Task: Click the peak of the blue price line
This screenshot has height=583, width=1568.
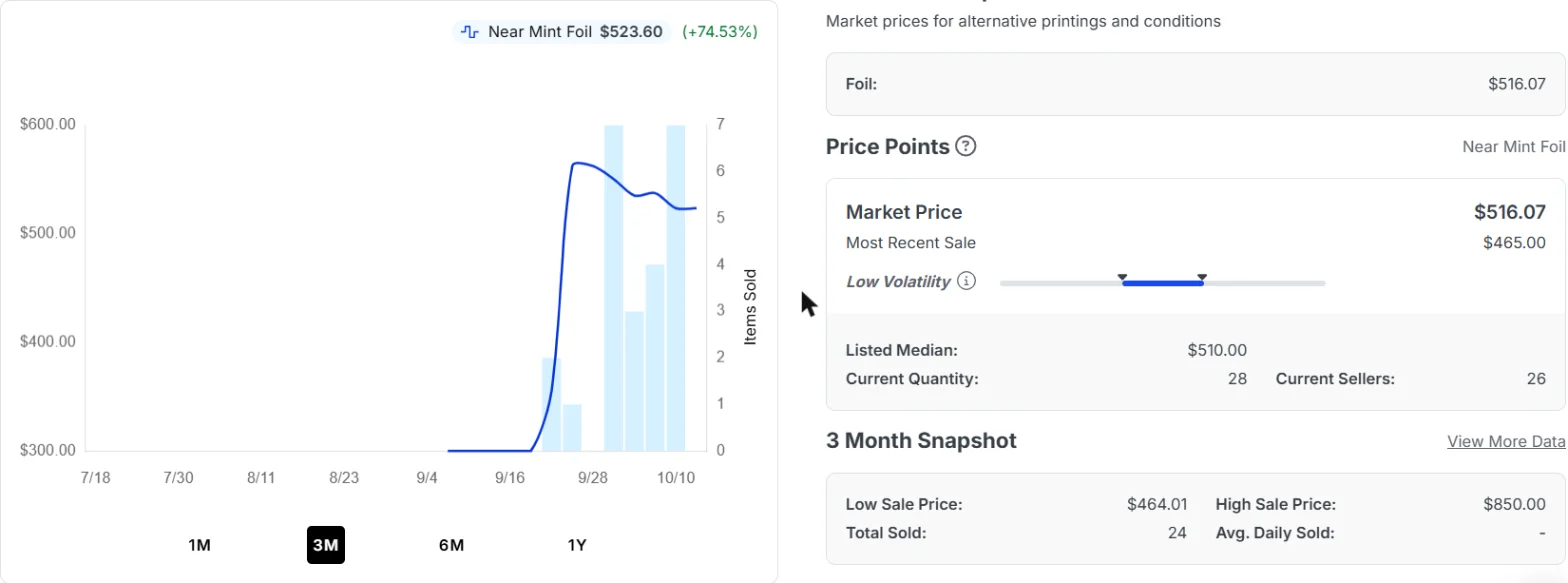Action: [577, 163]
